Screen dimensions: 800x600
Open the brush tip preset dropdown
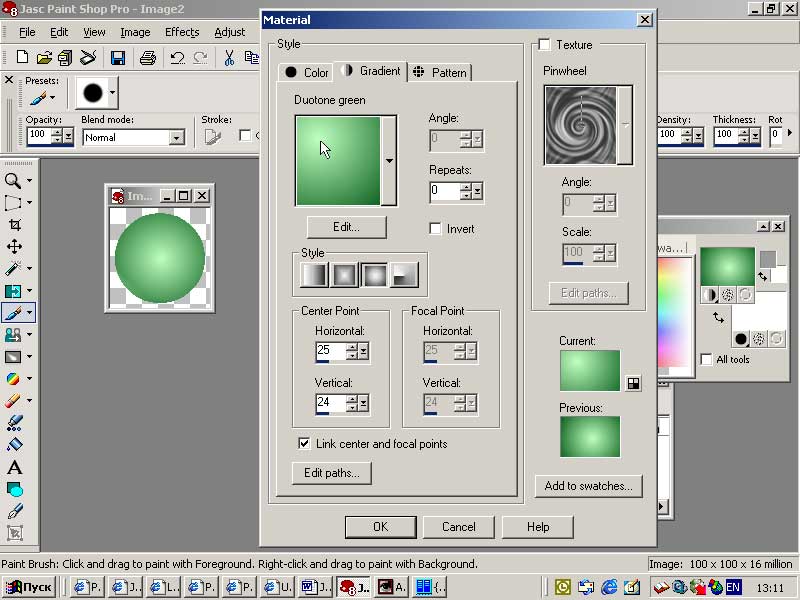pyautogui.click(x=112, y=93)
